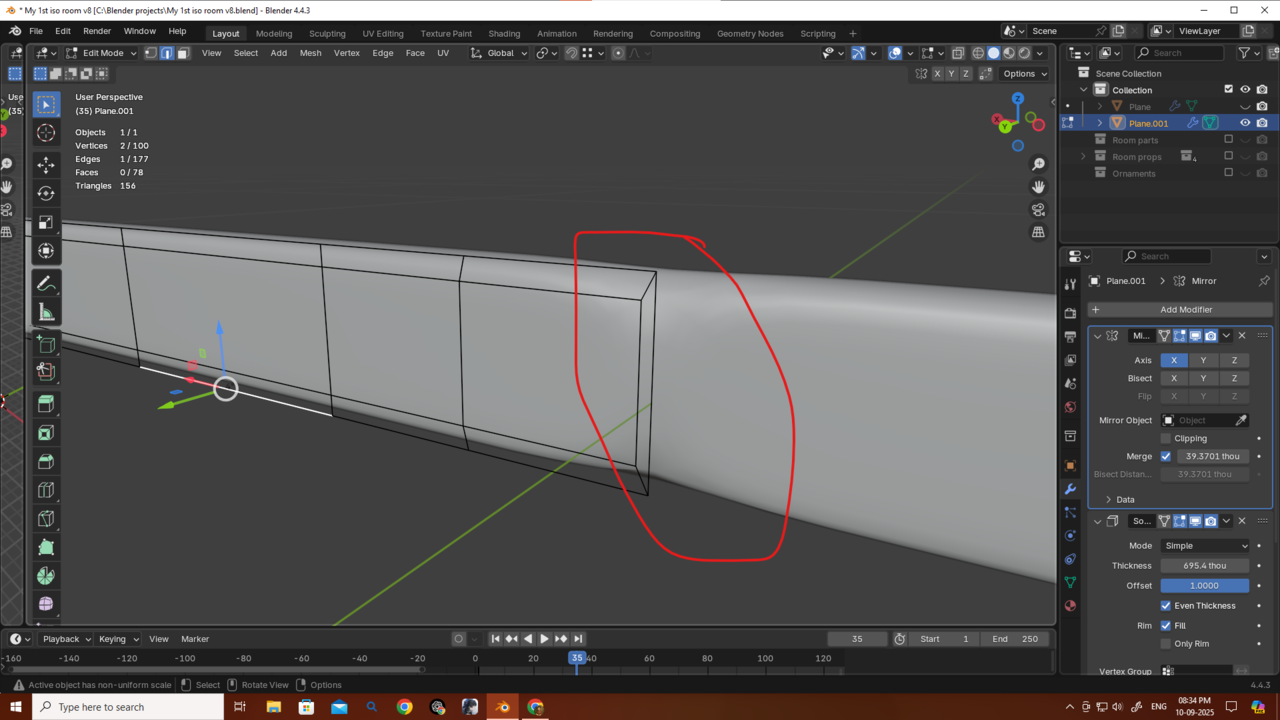This screenshot has width=1280, height=720.
Task: Open Windows taskbar search box
Action: pos(128,707)
